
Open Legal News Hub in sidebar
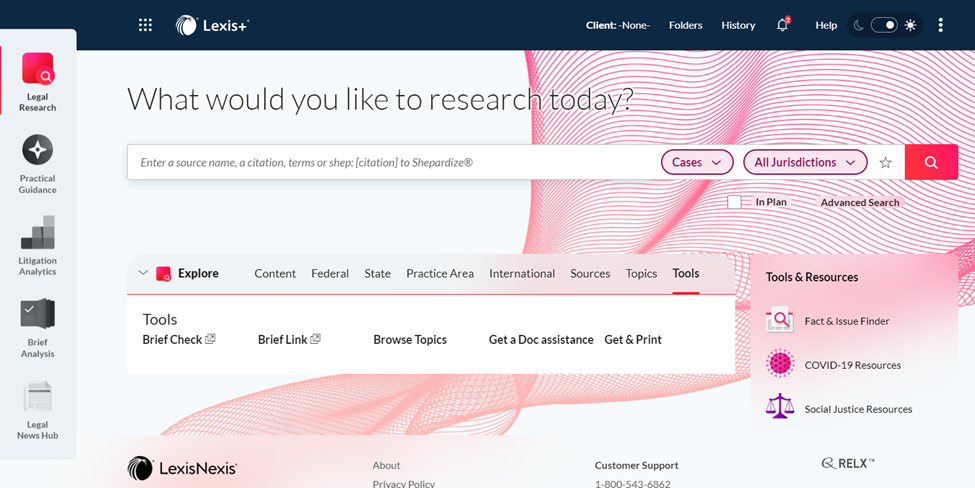37,410
